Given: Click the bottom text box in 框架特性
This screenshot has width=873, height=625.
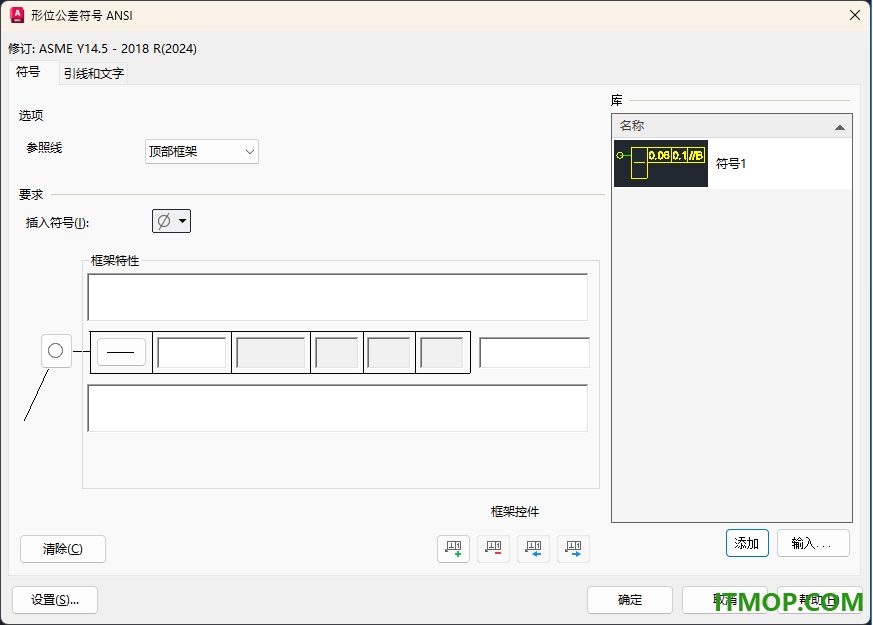Looking at the screenshot, I should point(337,408).
